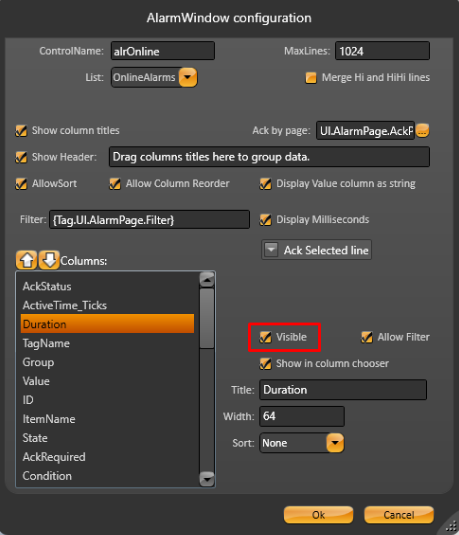Enable Merge Hi and HiHi lines

click(311, 77)
